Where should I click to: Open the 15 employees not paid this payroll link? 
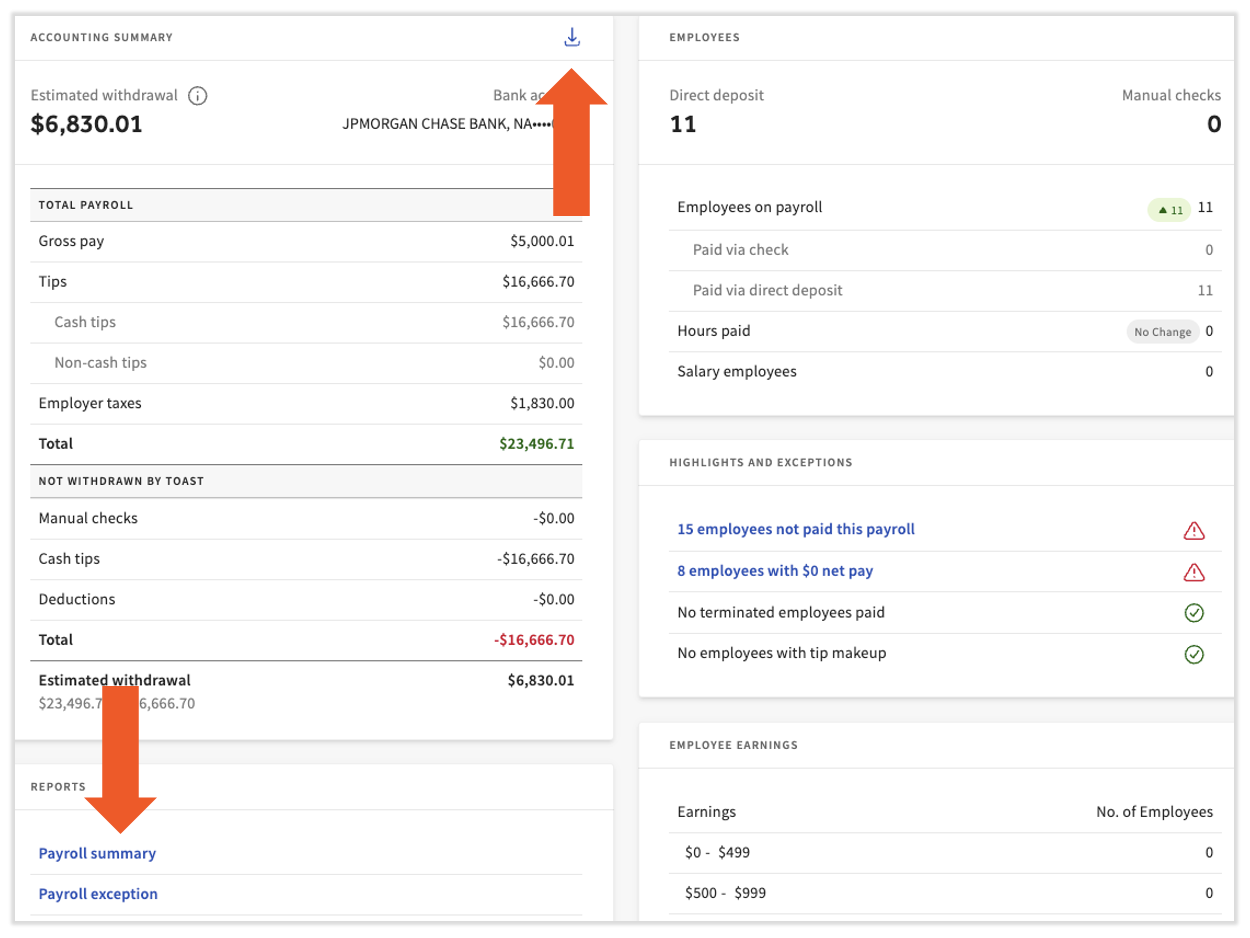coord(795,529)
